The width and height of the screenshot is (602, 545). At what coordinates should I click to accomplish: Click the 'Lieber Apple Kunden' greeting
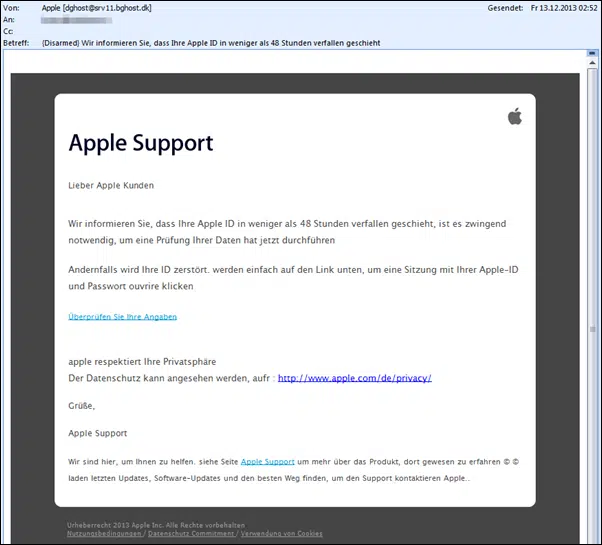tap(111, 185)
